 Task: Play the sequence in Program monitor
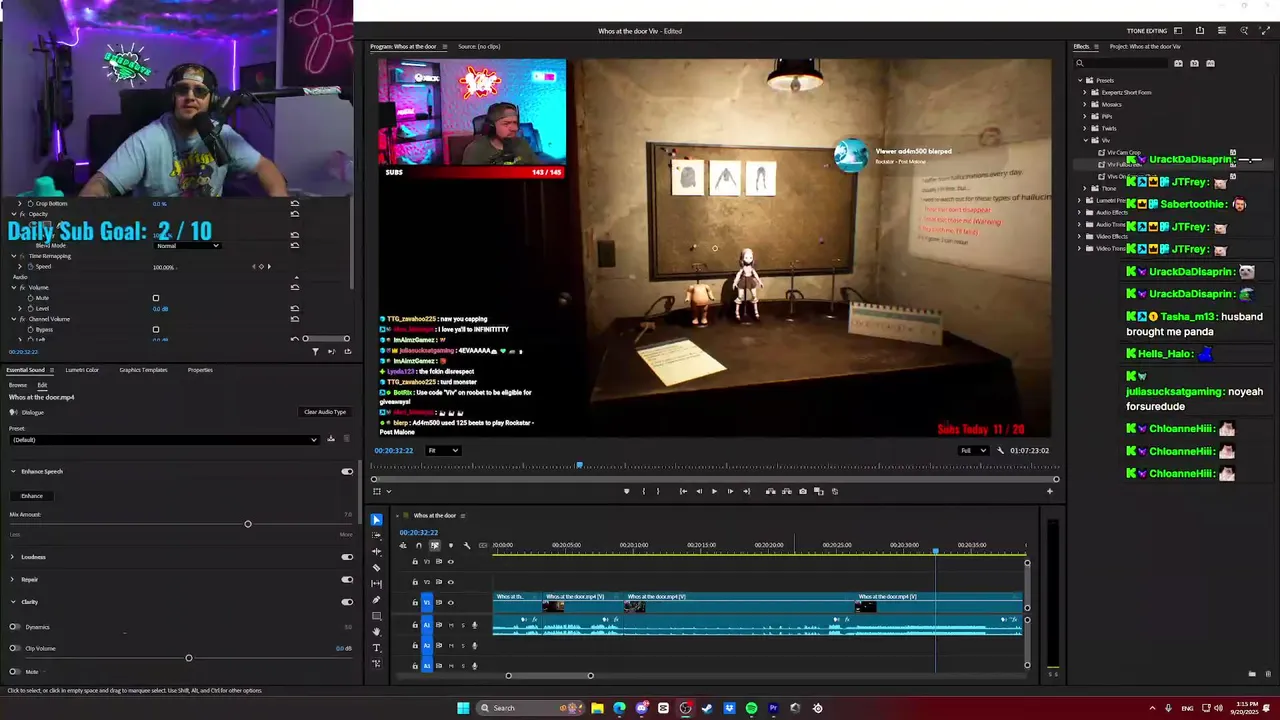click(x=714, y=491)
